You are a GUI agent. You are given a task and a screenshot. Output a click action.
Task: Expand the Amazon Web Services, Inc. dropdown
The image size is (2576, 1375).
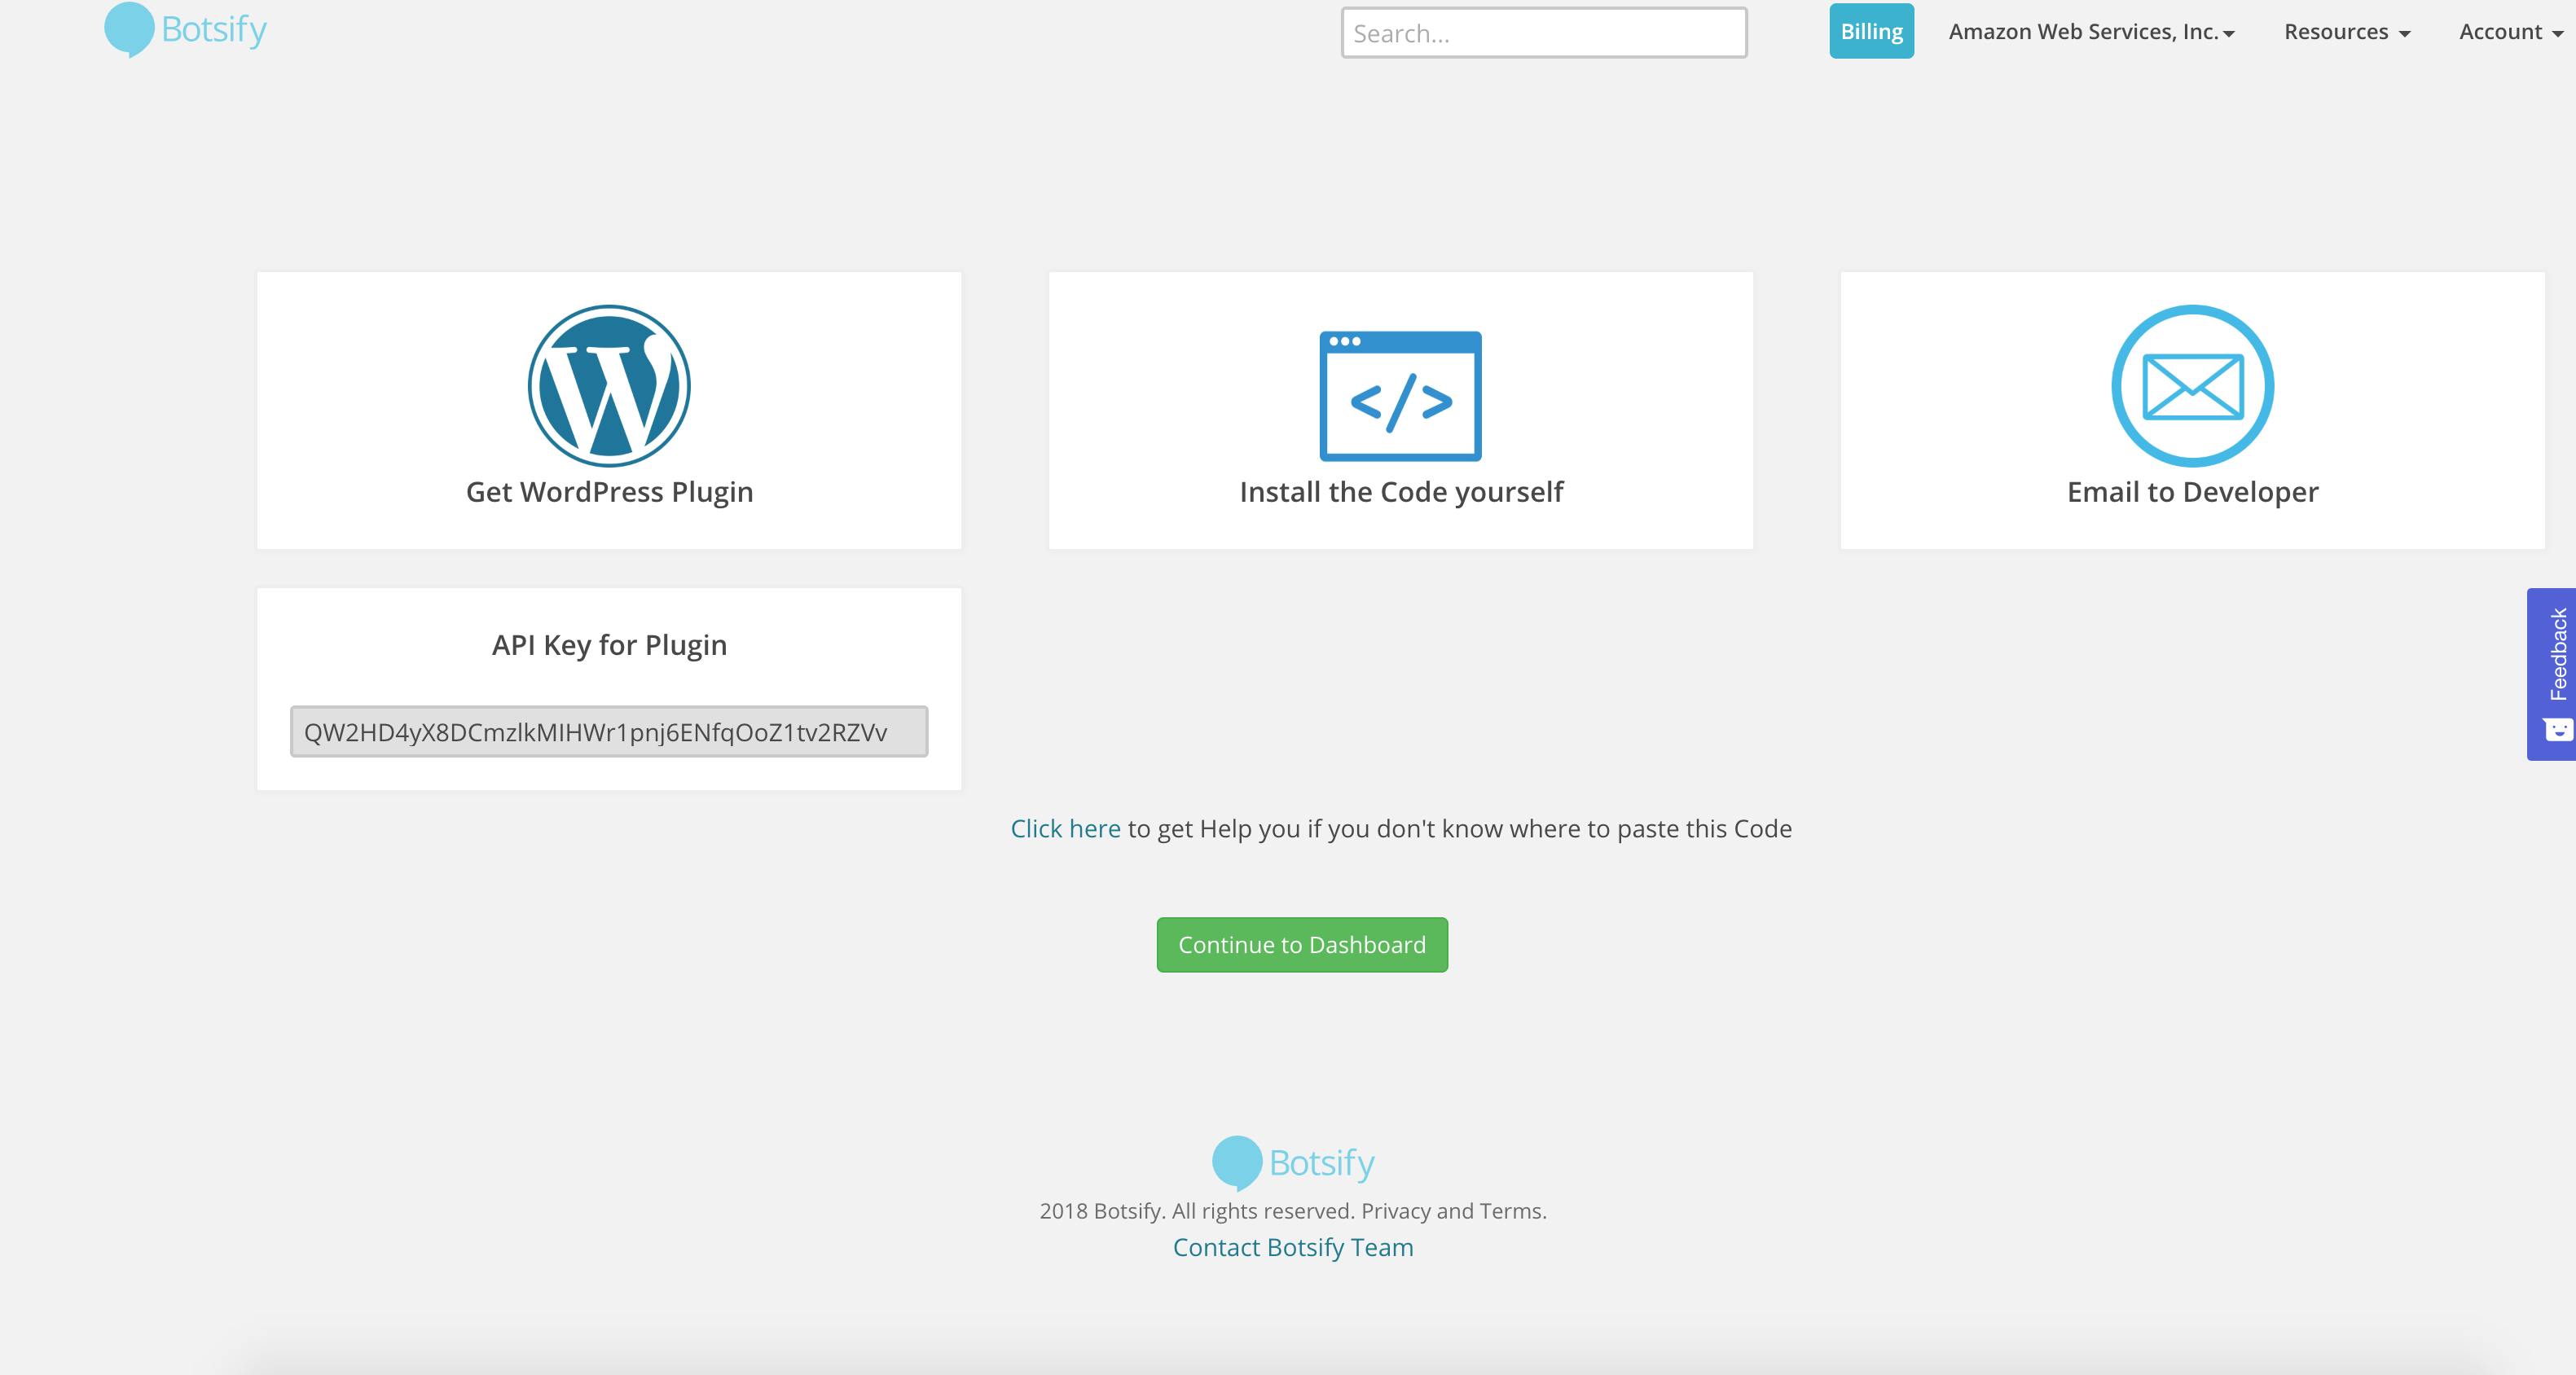pos(2091,32)
